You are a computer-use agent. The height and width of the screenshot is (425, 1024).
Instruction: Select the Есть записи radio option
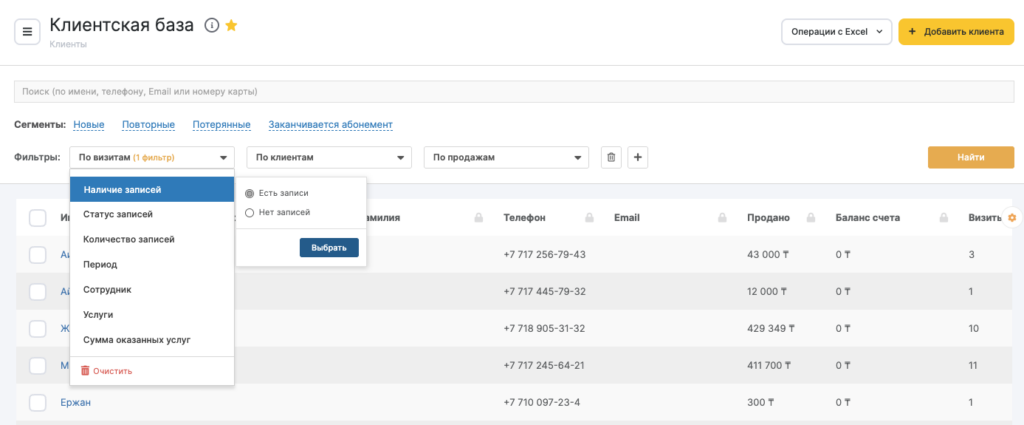pos(250,193)
